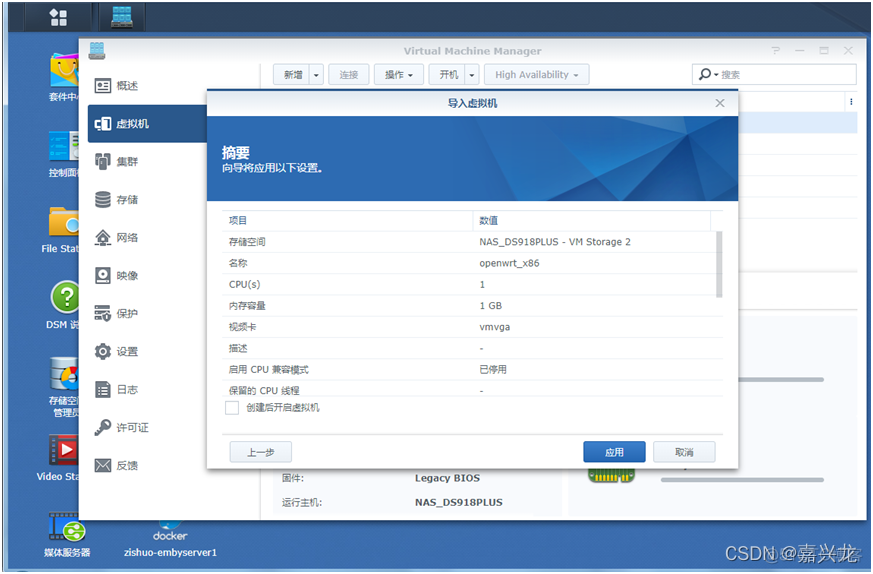The height and width of the screenshot is (574, 873).
Task: Click the Storage (存储) sidebar icon
Action: point(102,199)
